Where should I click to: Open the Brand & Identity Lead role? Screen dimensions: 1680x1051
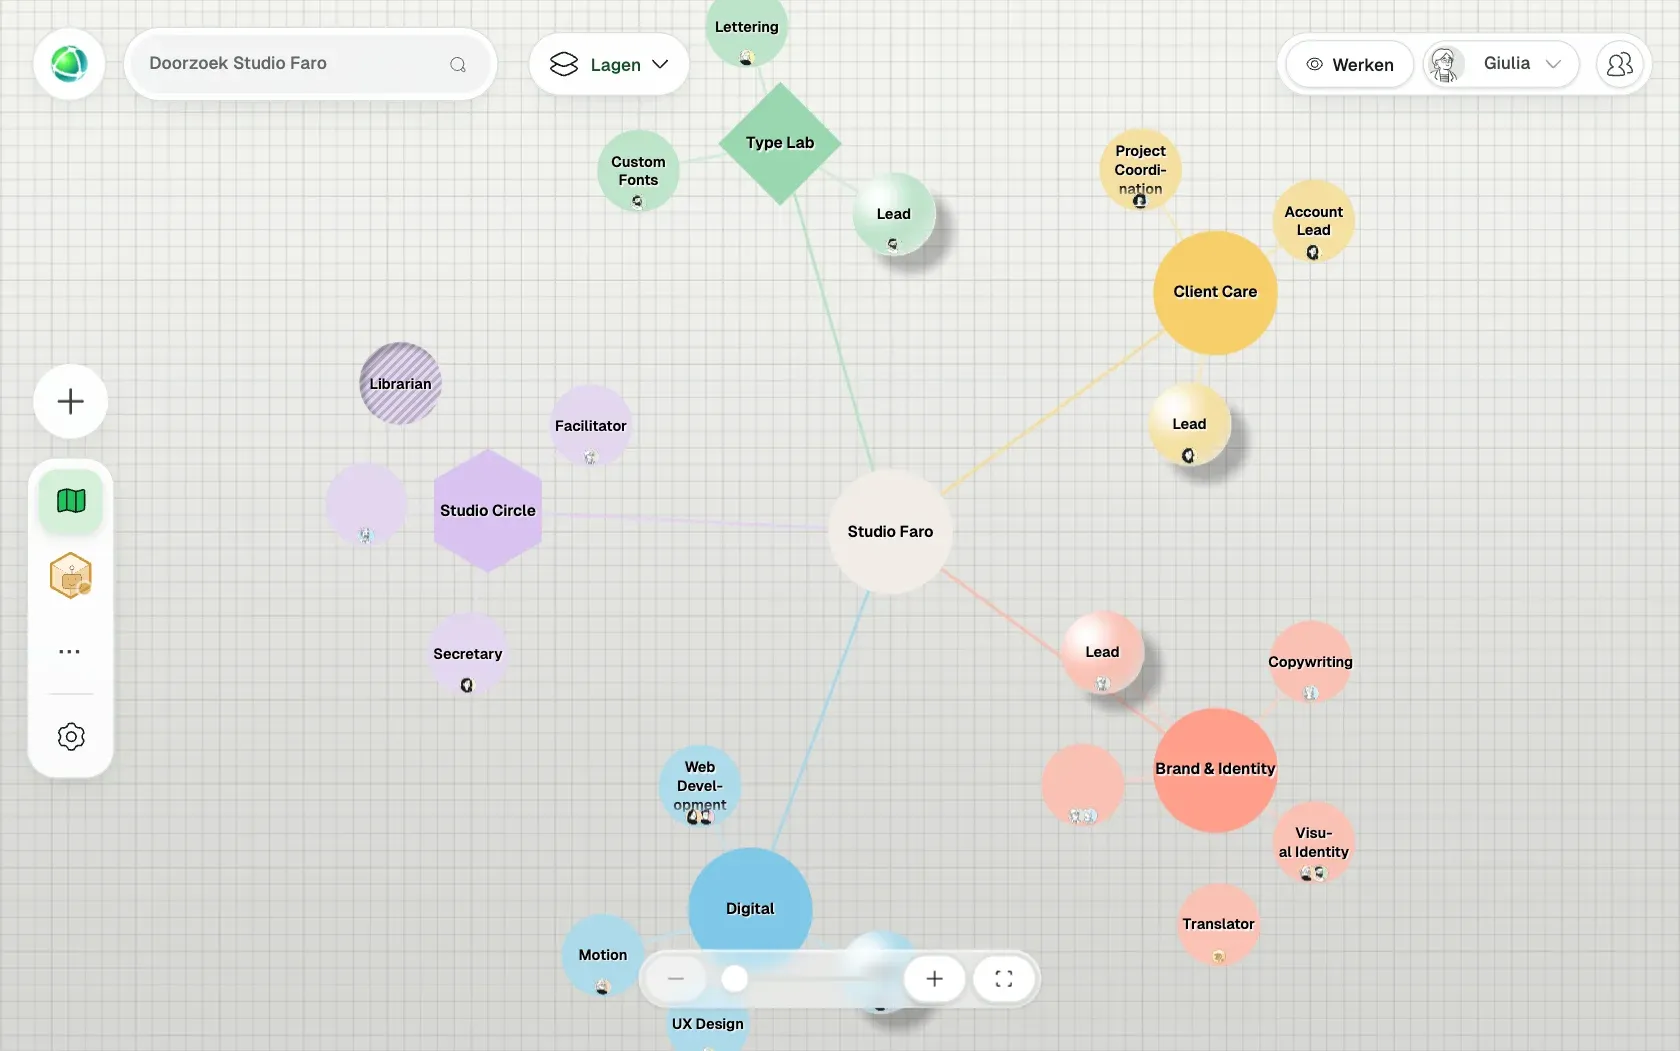(x=1102, y=652)
